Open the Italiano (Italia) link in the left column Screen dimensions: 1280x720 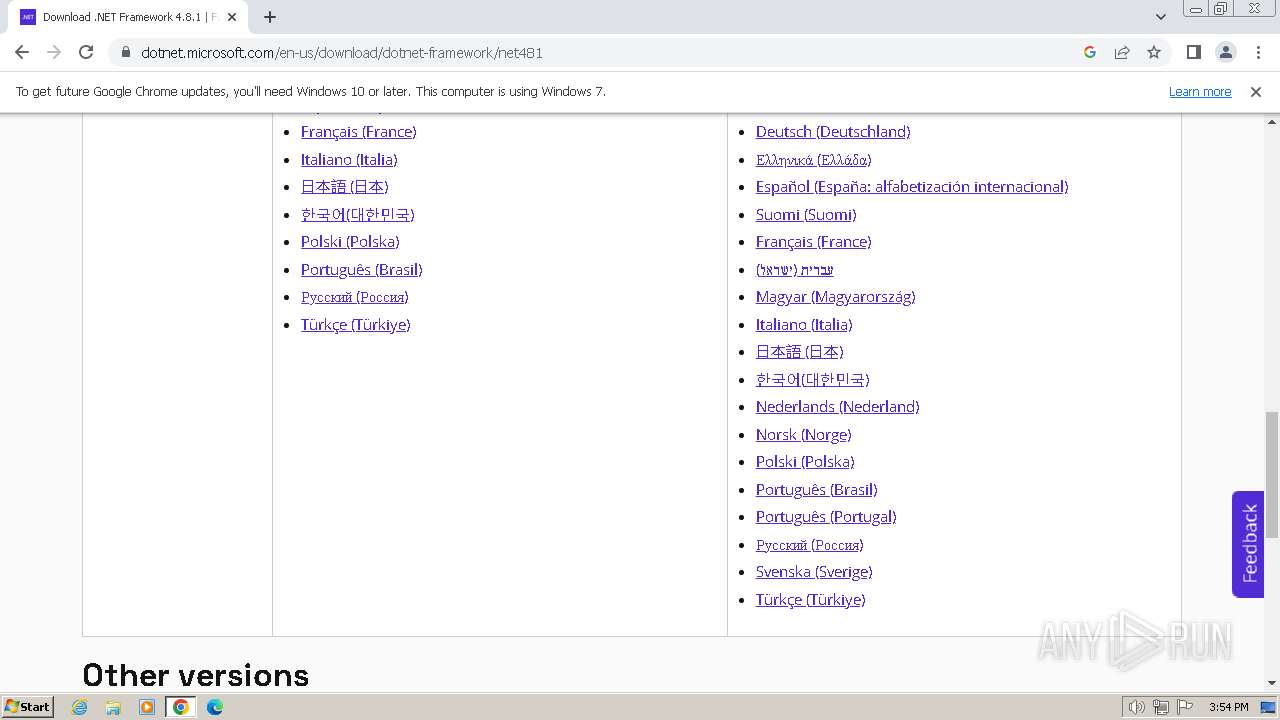coord(349,159)
